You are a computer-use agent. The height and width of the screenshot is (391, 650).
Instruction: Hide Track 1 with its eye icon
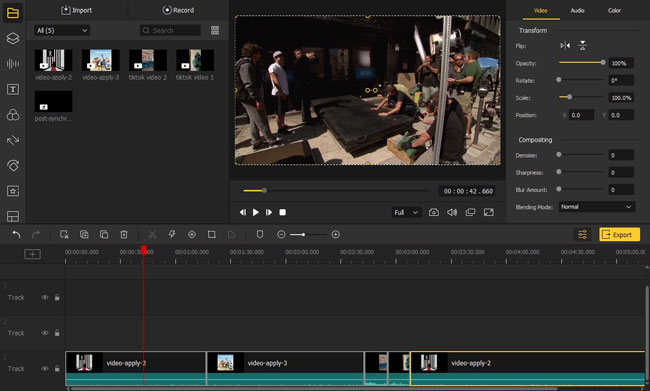45,369
